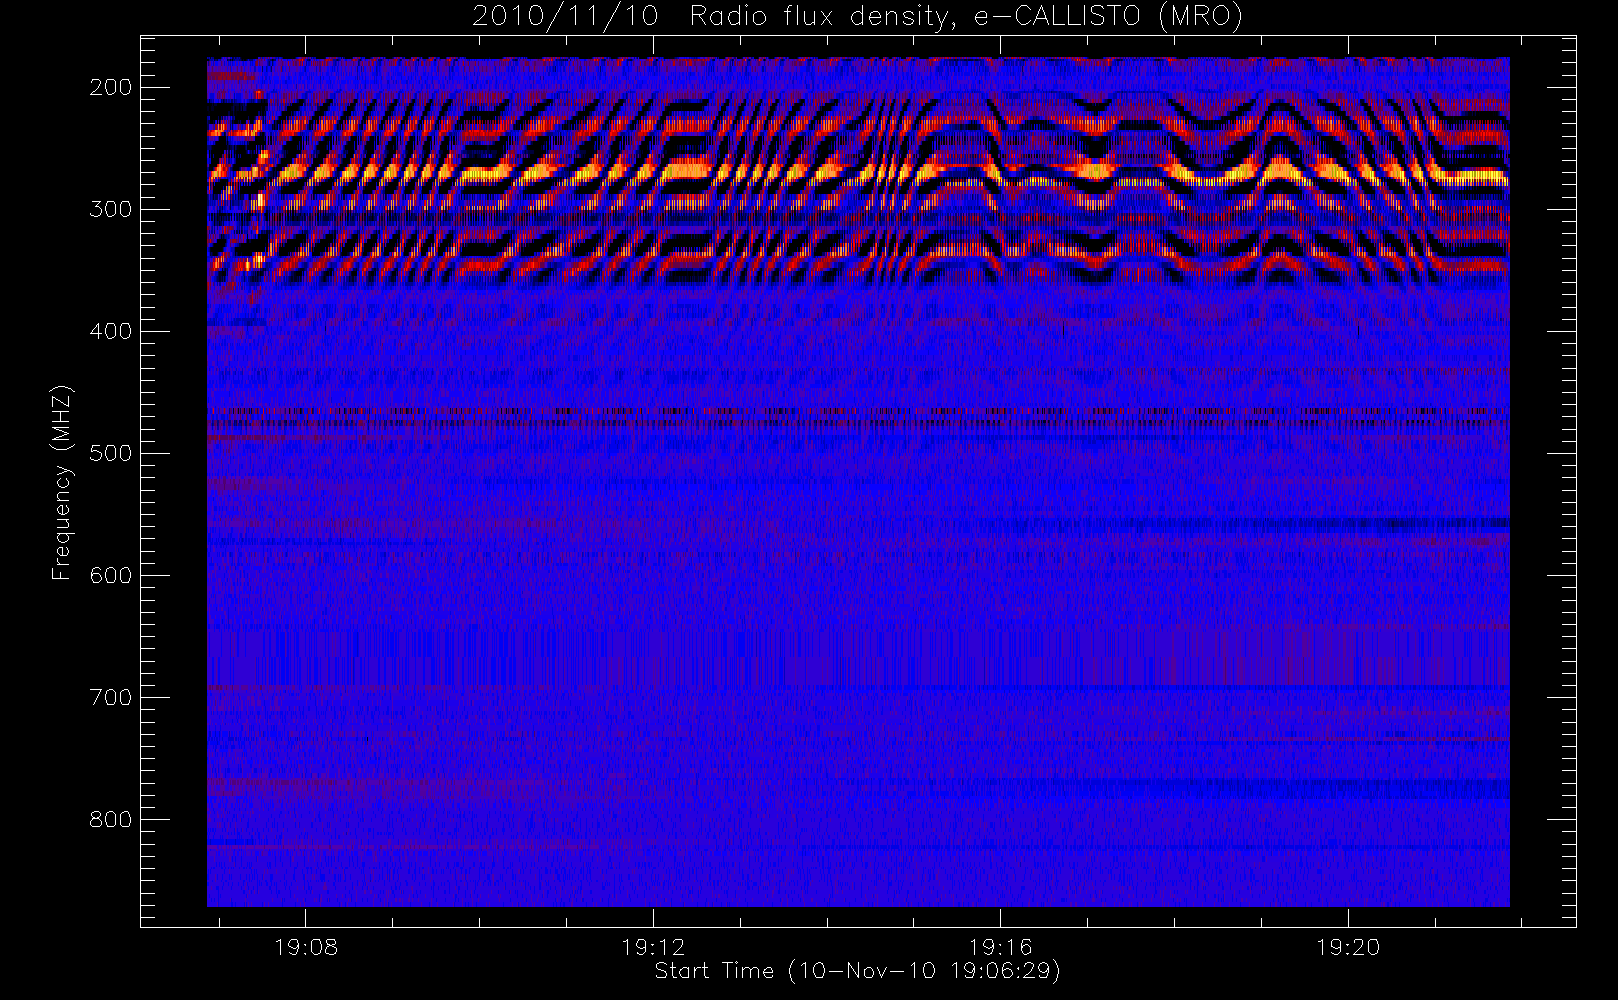Click the 800 frequency tick label
This screenshot has width=1618, height=1000.
click(111, 819)
